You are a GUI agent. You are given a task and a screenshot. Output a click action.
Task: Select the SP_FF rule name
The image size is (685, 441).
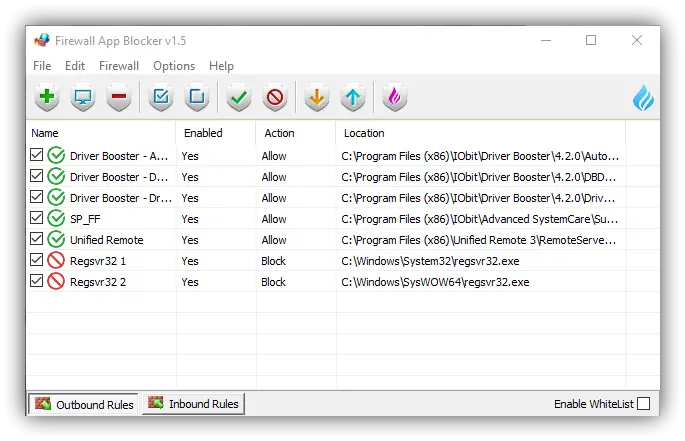85,219
